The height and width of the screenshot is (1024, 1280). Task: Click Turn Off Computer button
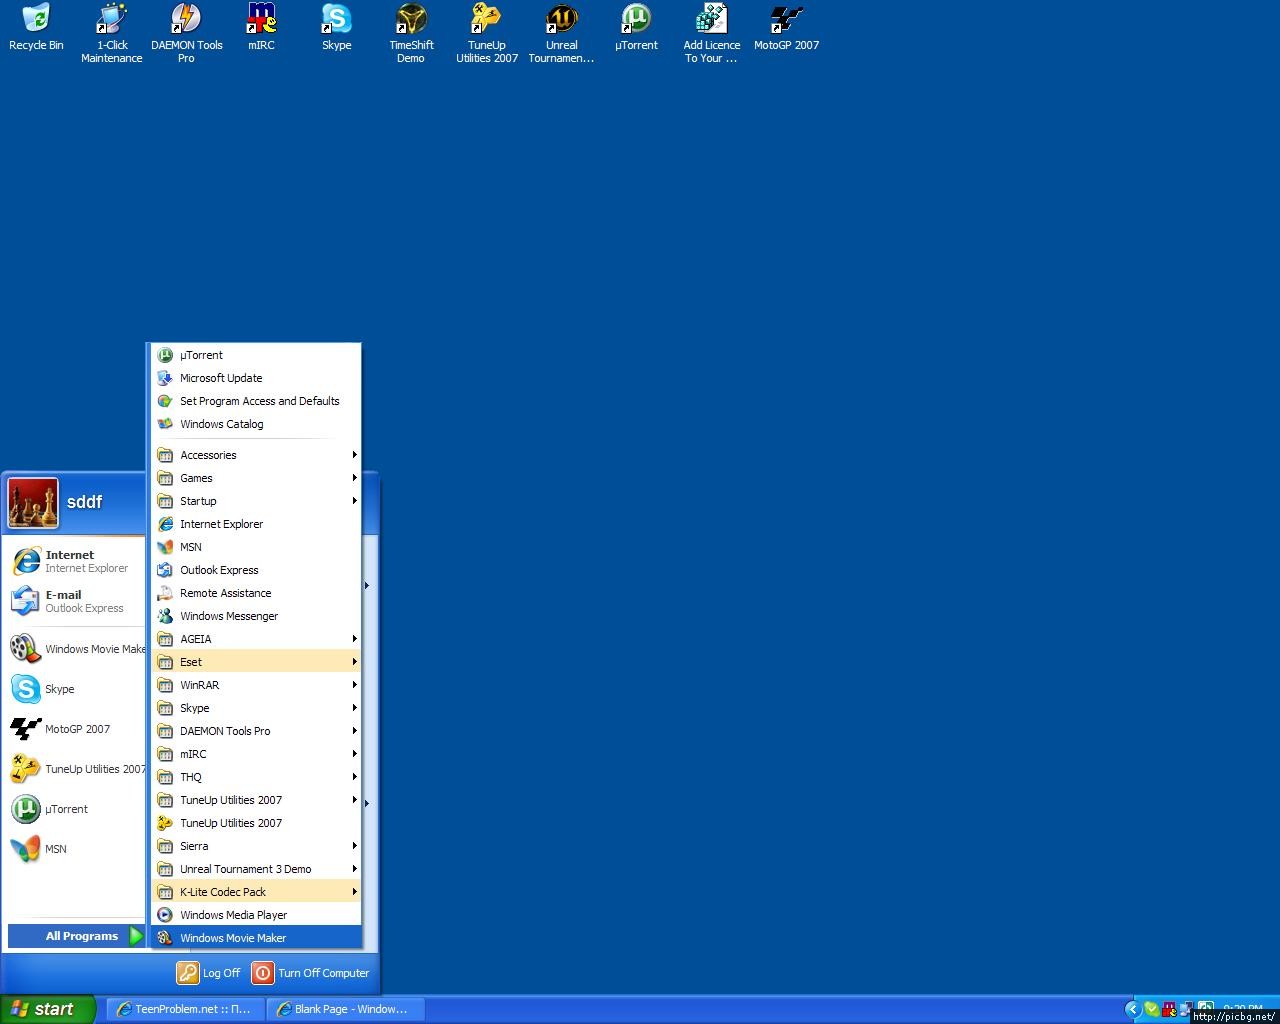coord(311,973)
